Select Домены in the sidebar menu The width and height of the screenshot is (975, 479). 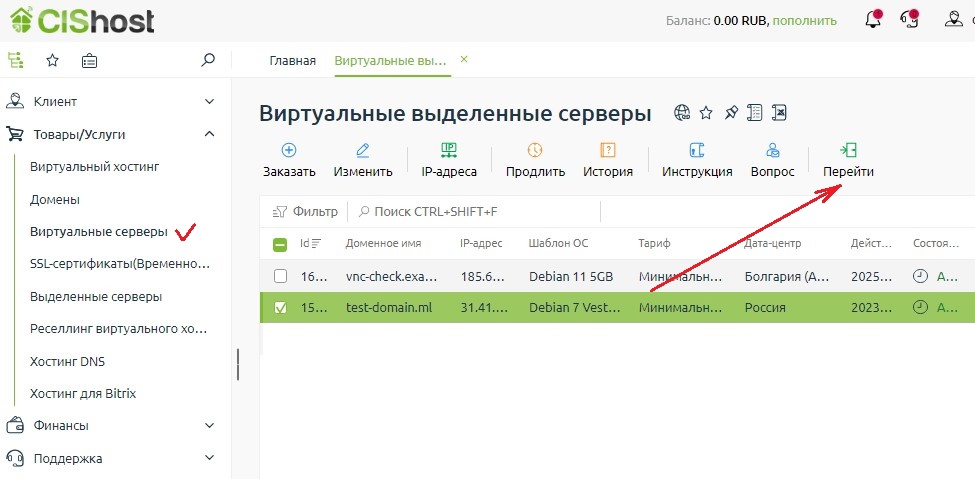coord(55,199)
